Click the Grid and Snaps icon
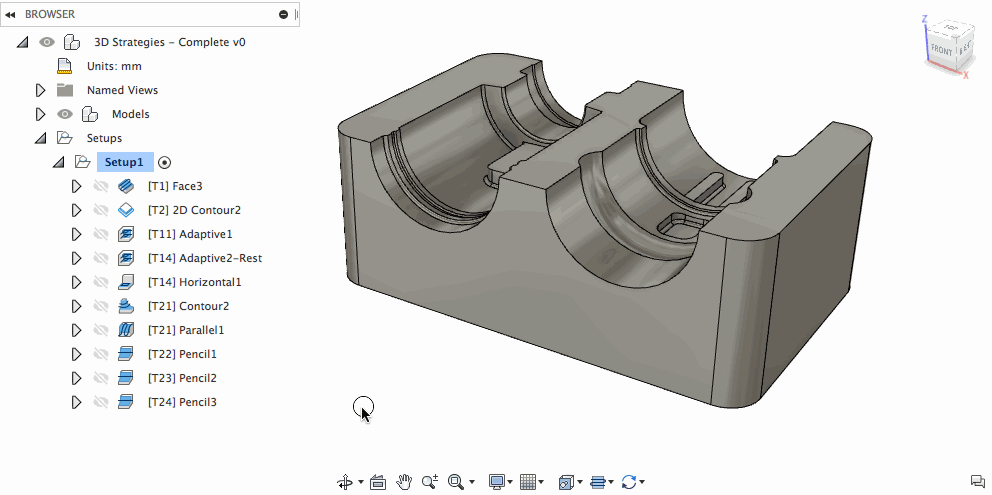The width and height of the screenshot is (992, 495). tap(529, 482)
